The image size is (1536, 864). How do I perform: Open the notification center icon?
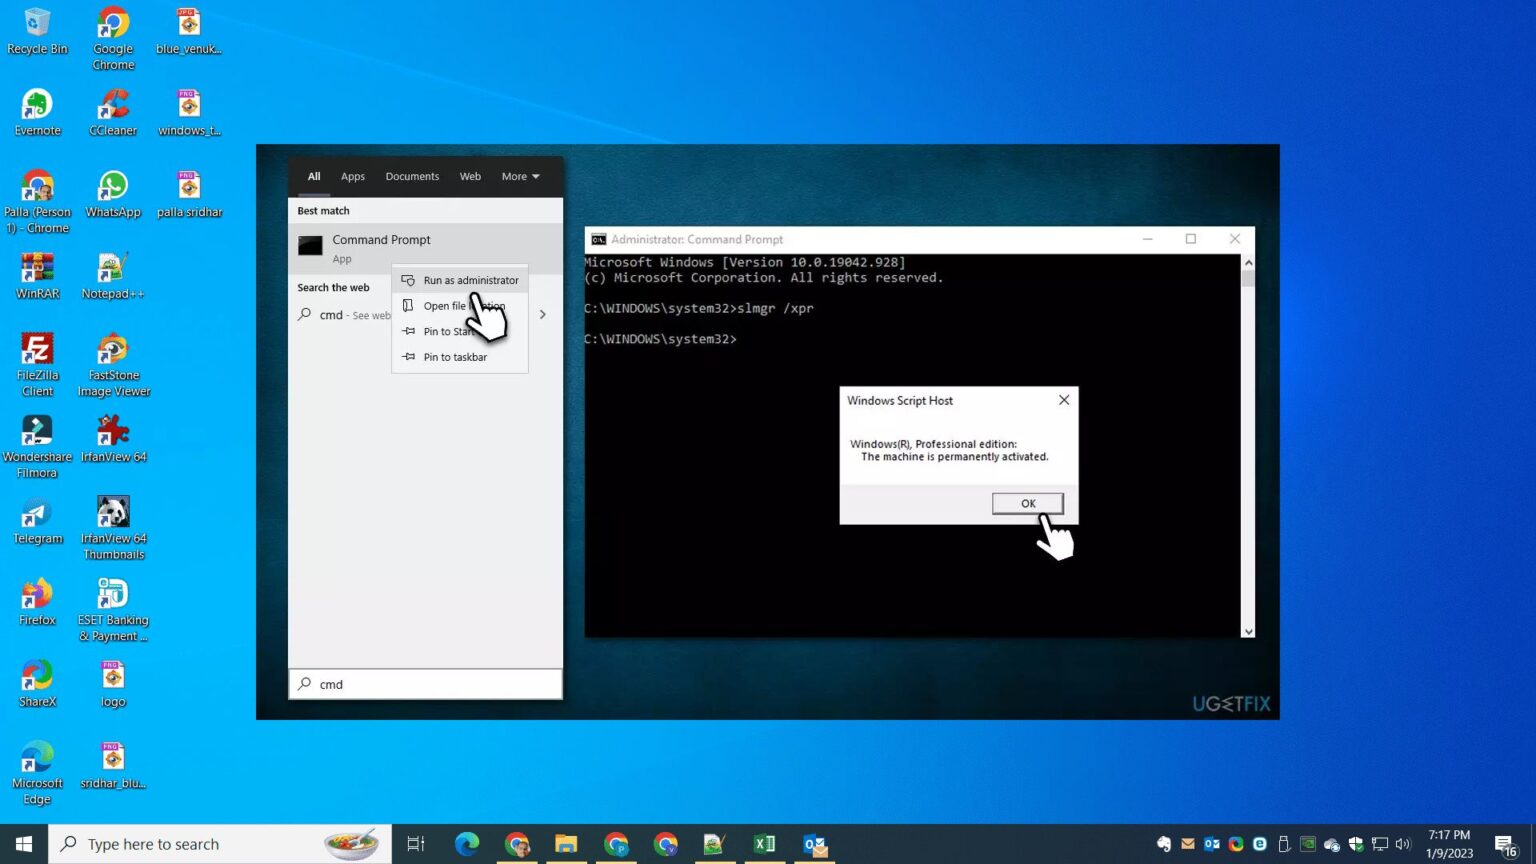1506,845
